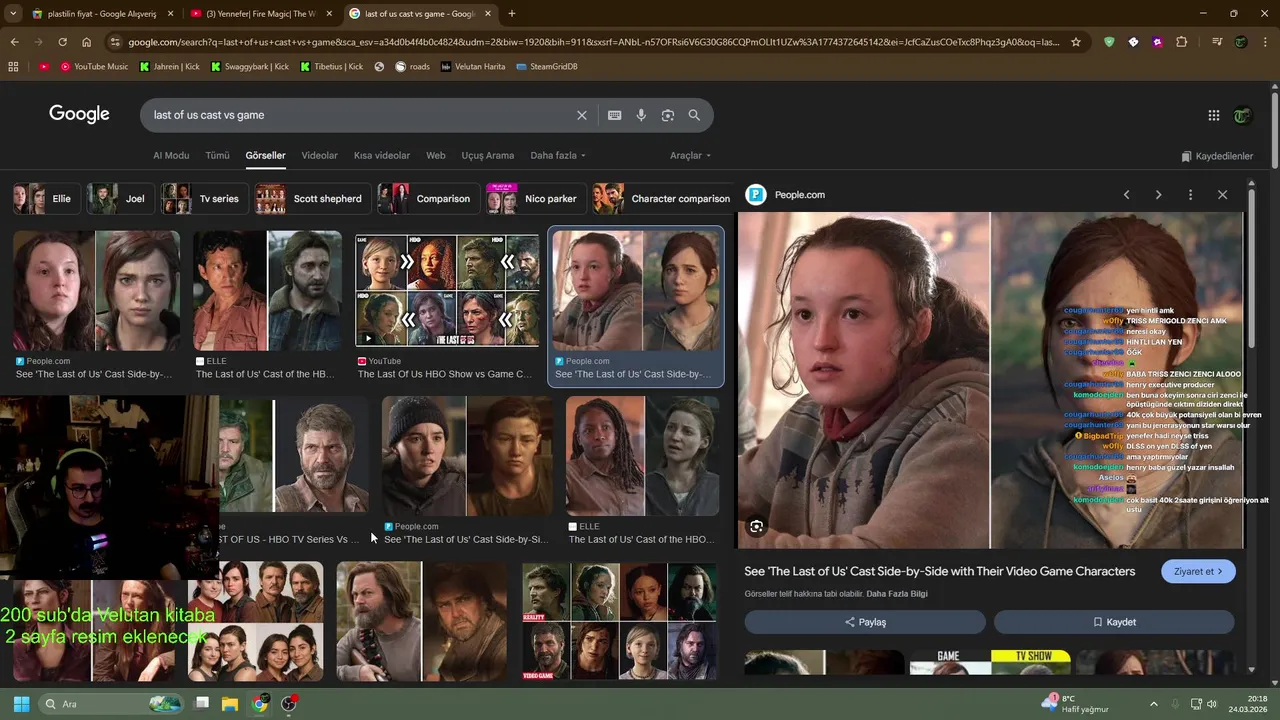This screenshot has height=720, width=1280.
Task: Open the Google account avatar
Action: [1242, 115]
